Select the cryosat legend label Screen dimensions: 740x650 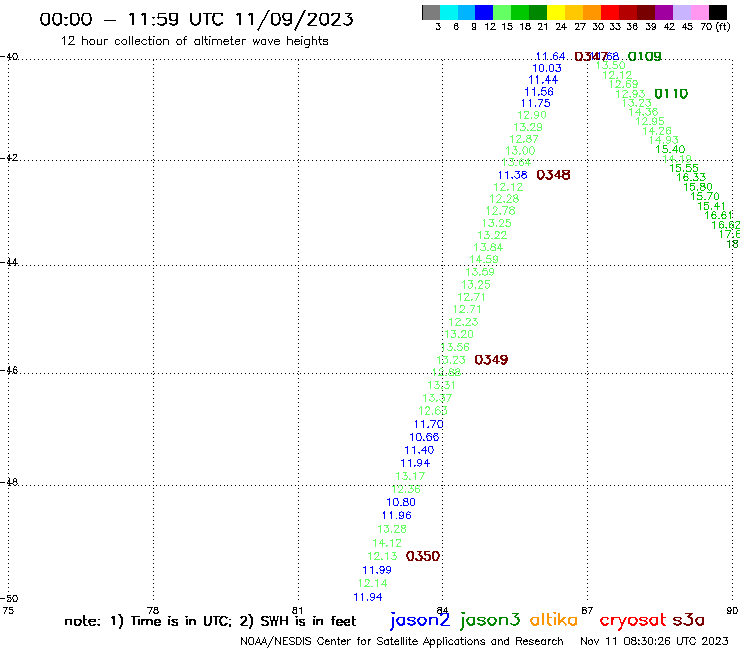click(x=633, y=621)
